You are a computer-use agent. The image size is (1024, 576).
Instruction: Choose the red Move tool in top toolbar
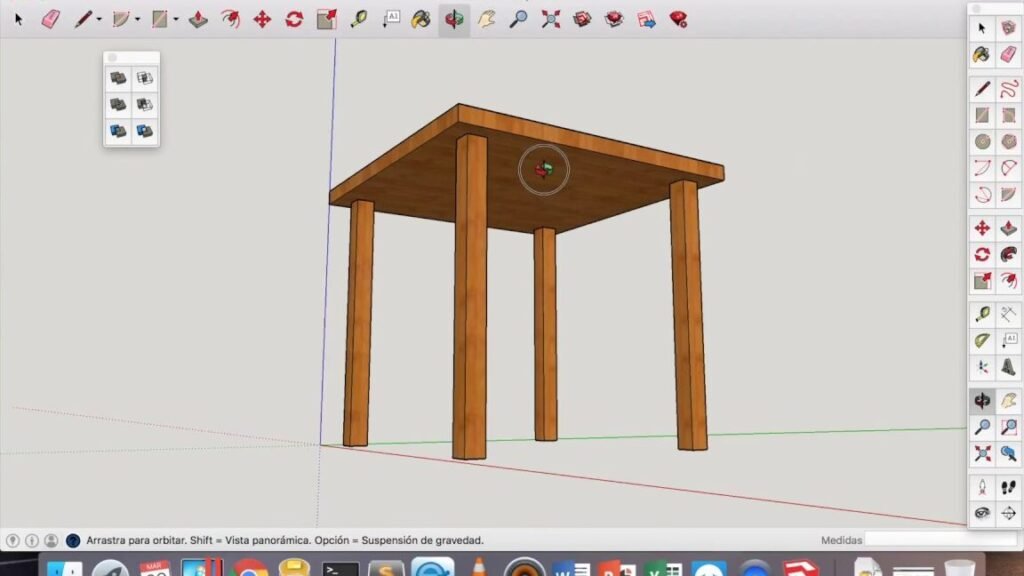coord(262,19)
